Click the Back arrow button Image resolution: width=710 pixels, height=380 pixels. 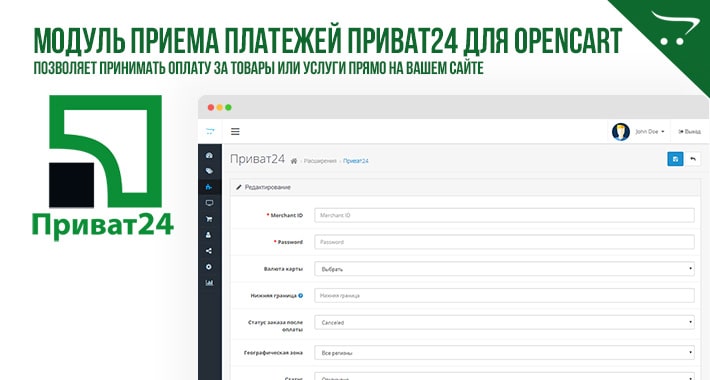pos(692,159)
